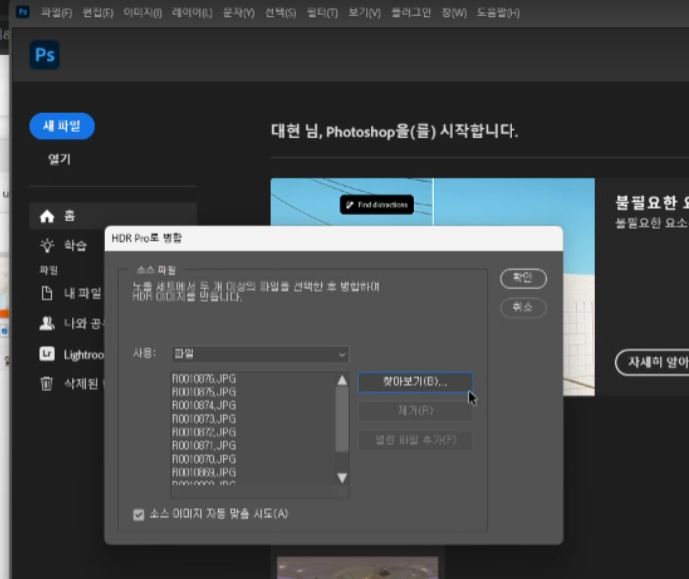Click the 찾아보기(B)... button
The width and height of the screenshot is (689, 579).
click(x=415, y=382)
